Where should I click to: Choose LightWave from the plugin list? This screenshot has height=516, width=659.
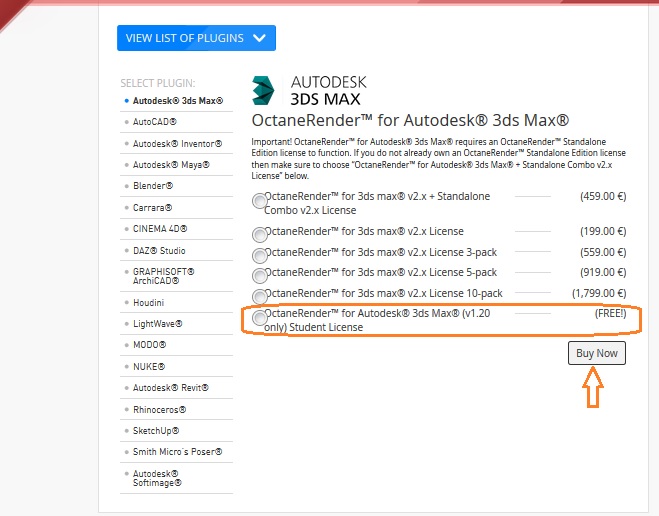[158, 324]
